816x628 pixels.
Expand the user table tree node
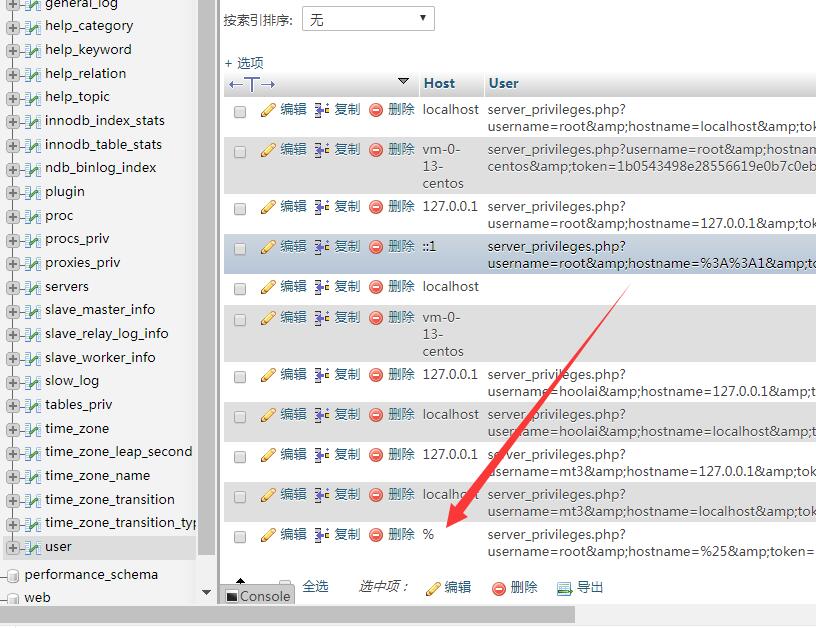[13, 547]
